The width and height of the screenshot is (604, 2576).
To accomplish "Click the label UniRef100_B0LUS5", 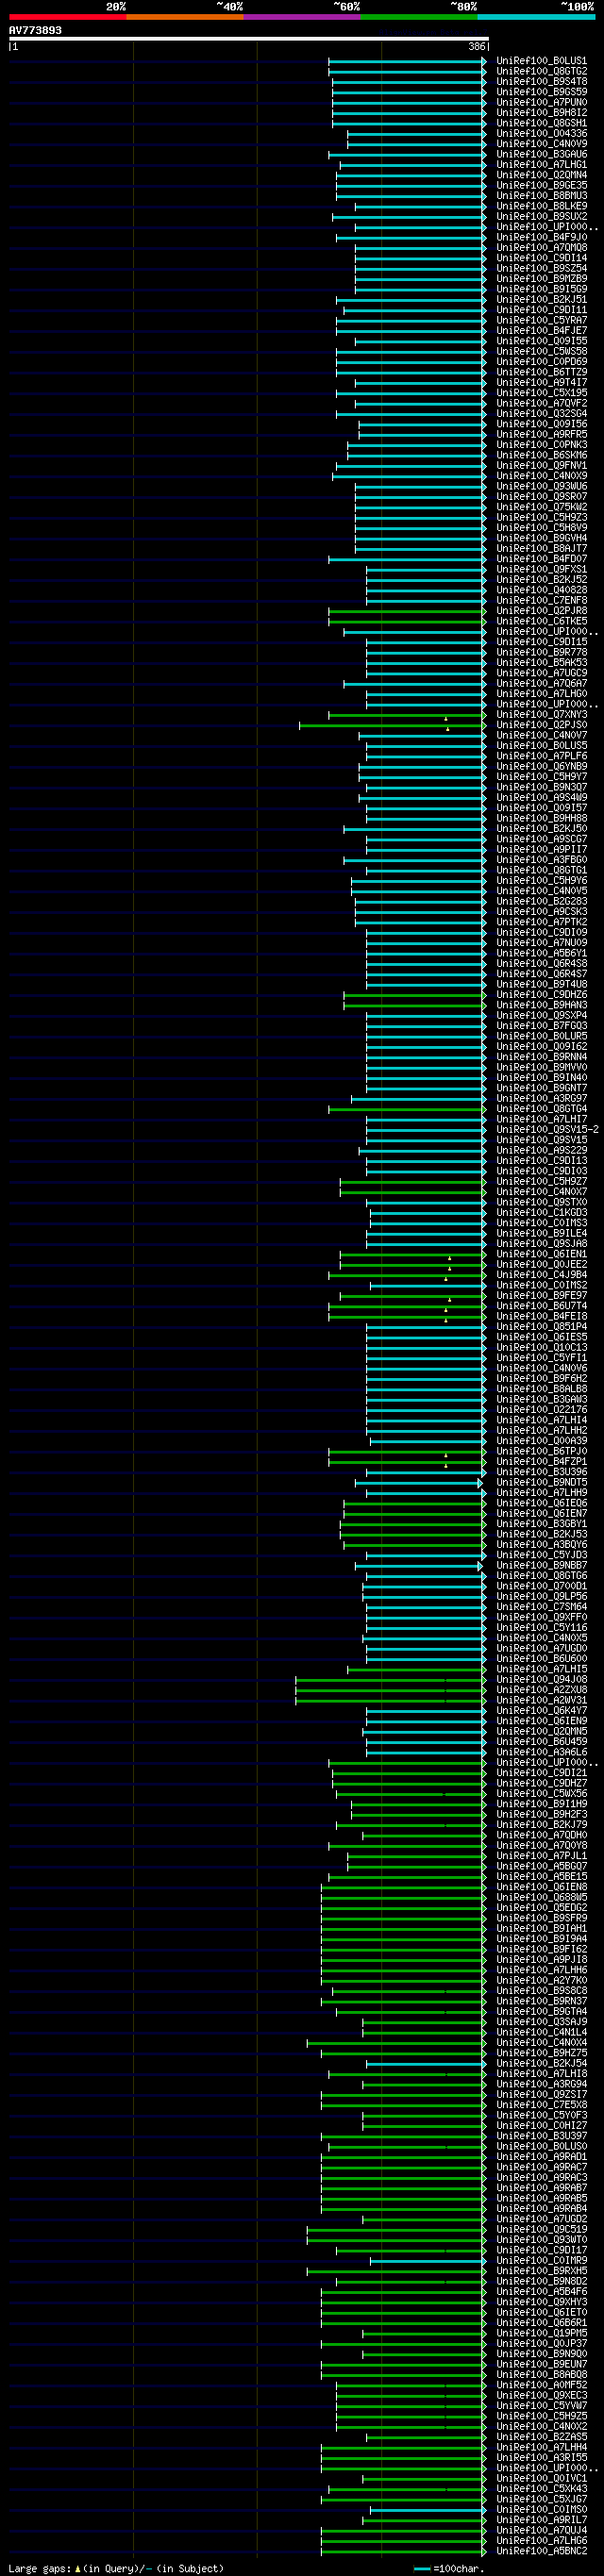I will point(542,746).
